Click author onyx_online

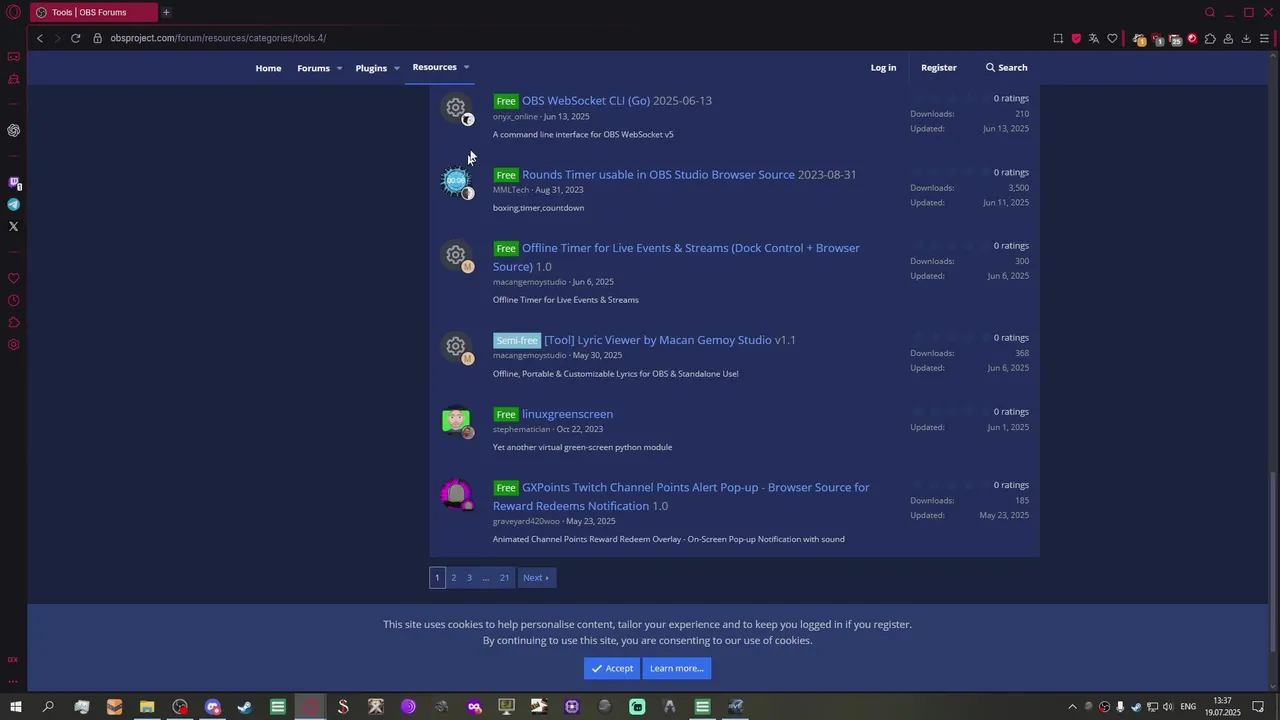515,116
